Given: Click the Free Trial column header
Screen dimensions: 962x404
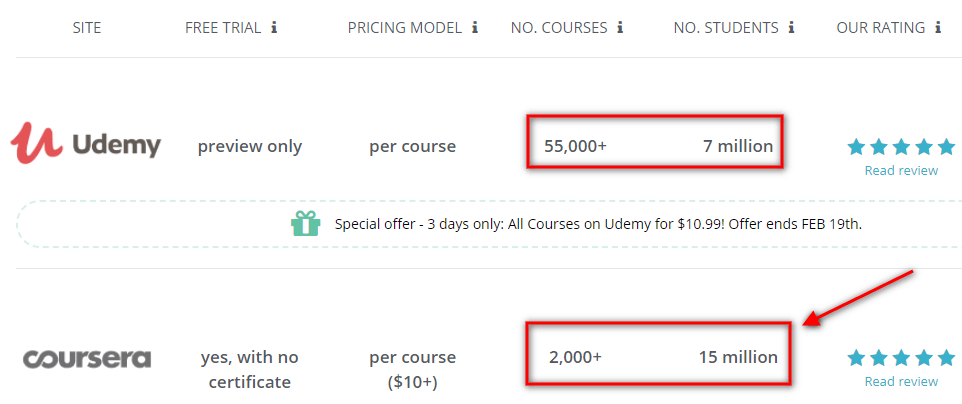Looking at the screenshot, I should coord(222,28).
